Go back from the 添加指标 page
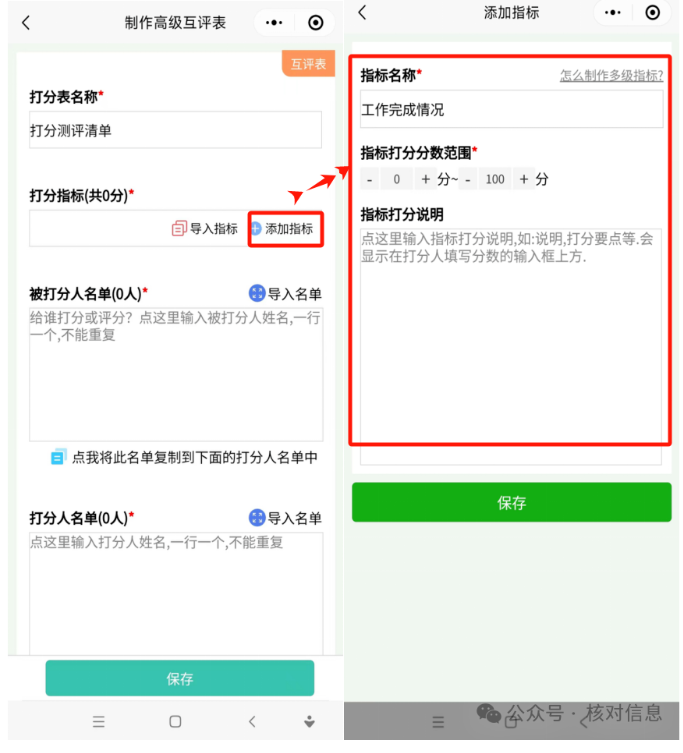Viewport: 683px width, 753px height. click(363, 12)
